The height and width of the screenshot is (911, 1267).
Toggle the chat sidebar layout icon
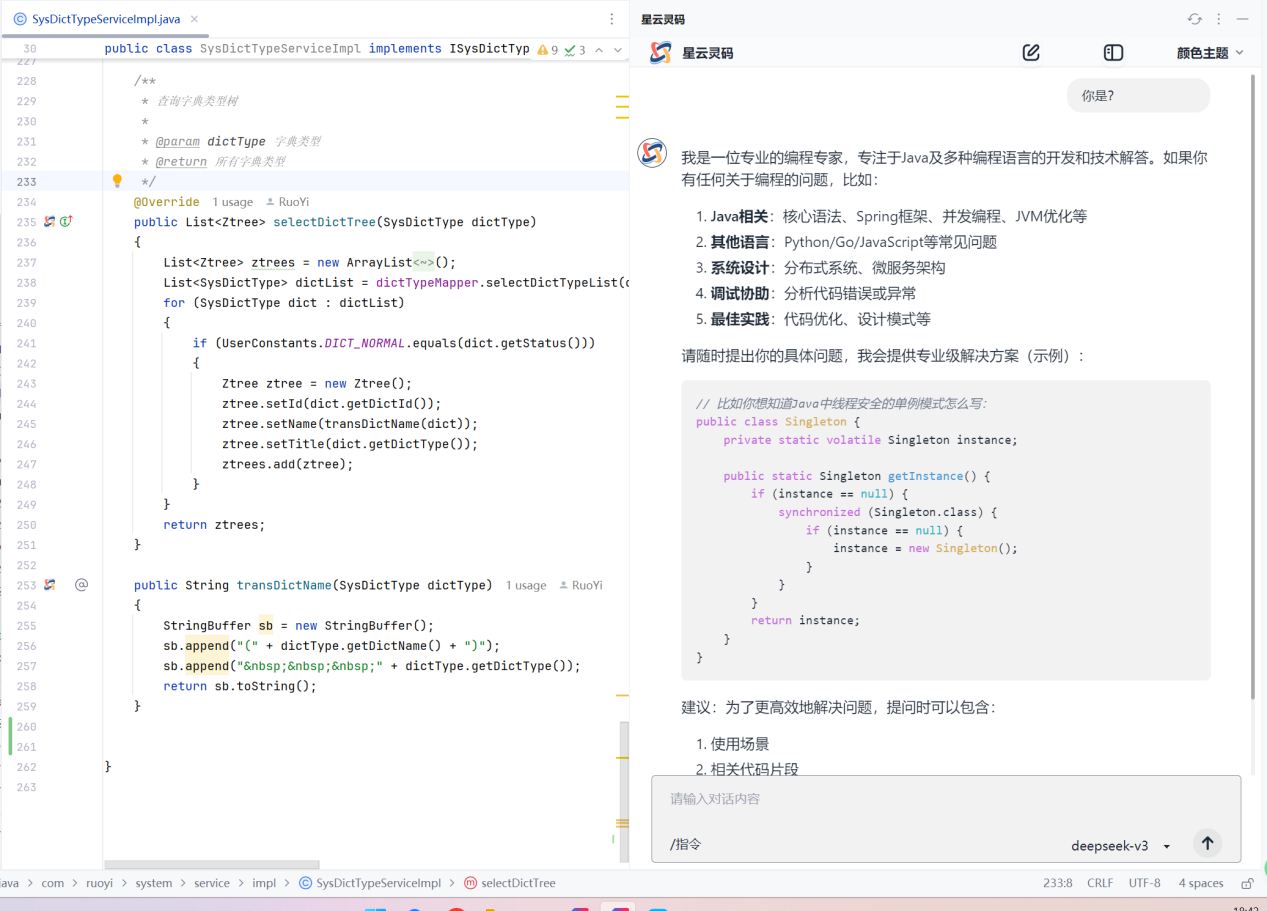click(1113, 53)
